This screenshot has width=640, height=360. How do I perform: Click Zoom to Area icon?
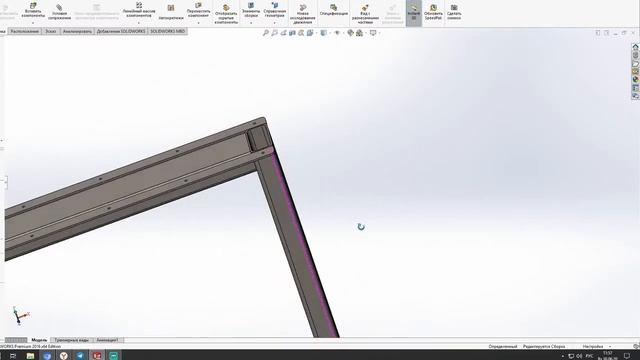(275, 33)
